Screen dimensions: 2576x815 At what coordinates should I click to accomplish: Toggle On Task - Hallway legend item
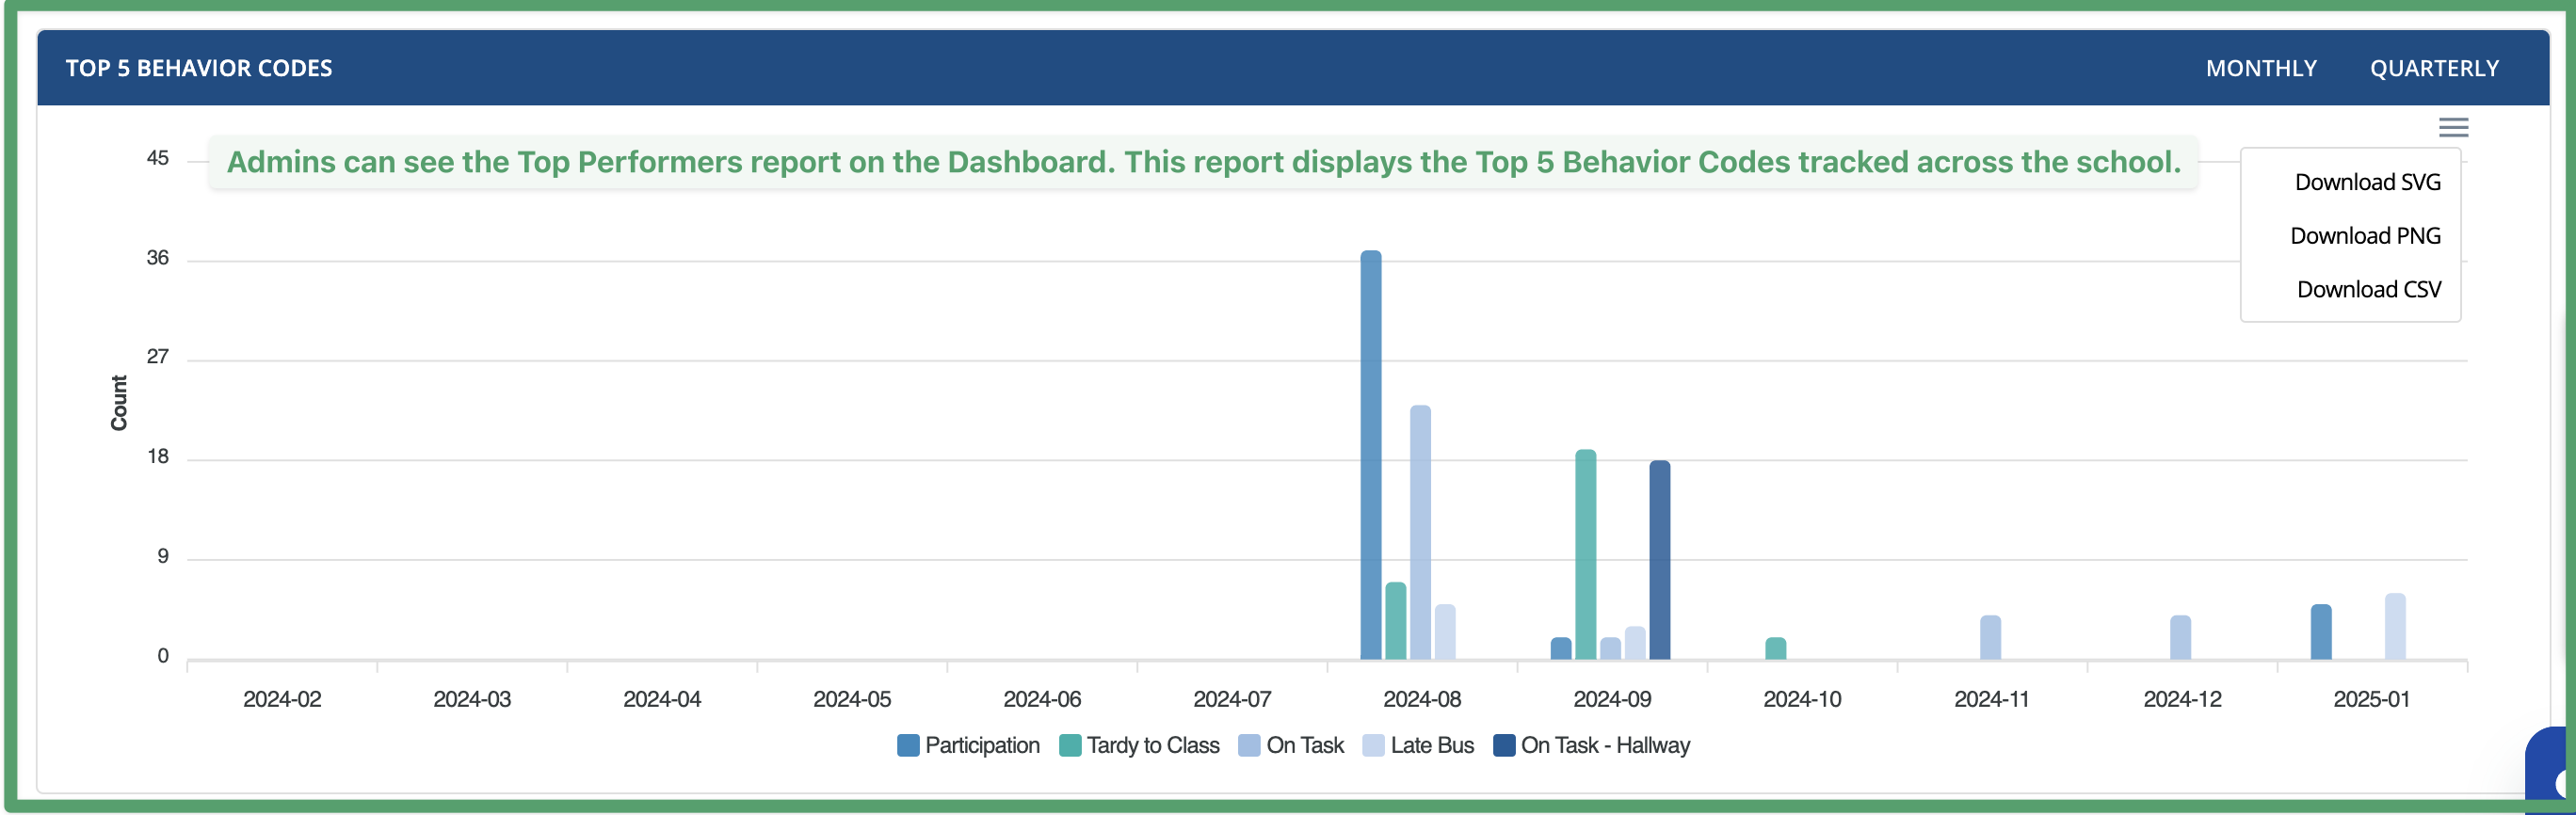click(1604, 745)
